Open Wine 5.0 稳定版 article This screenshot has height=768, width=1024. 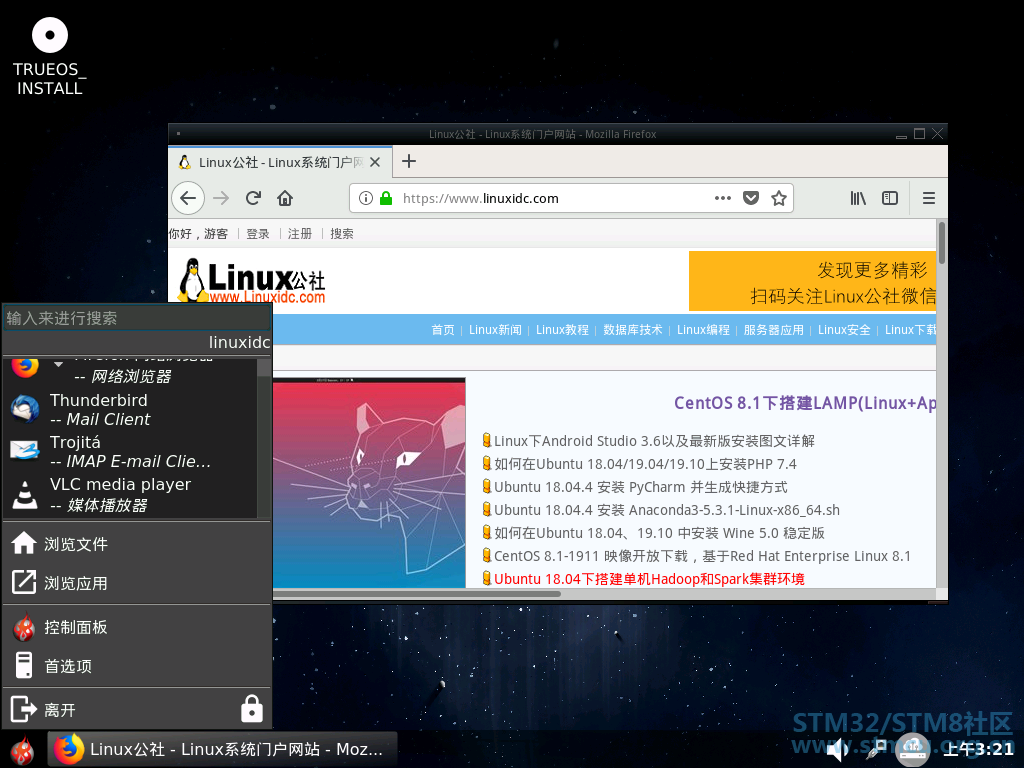click(659, 533)
